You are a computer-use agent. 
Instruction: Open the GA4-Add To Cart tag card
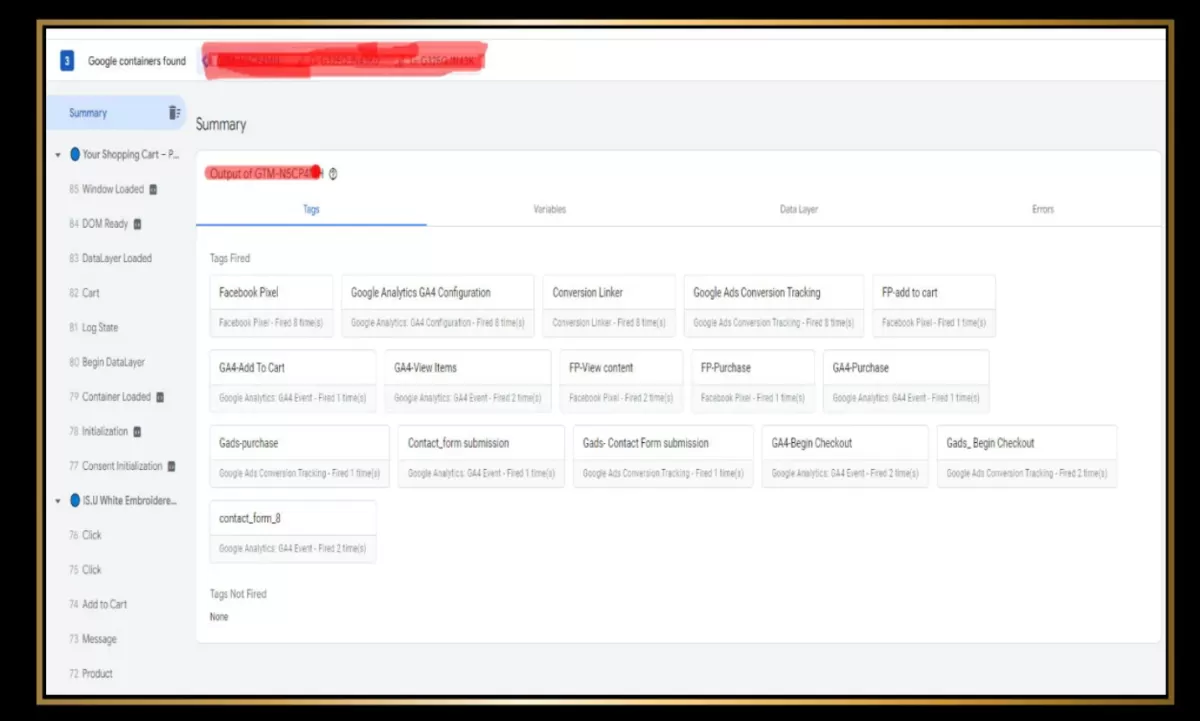(293, 381)
